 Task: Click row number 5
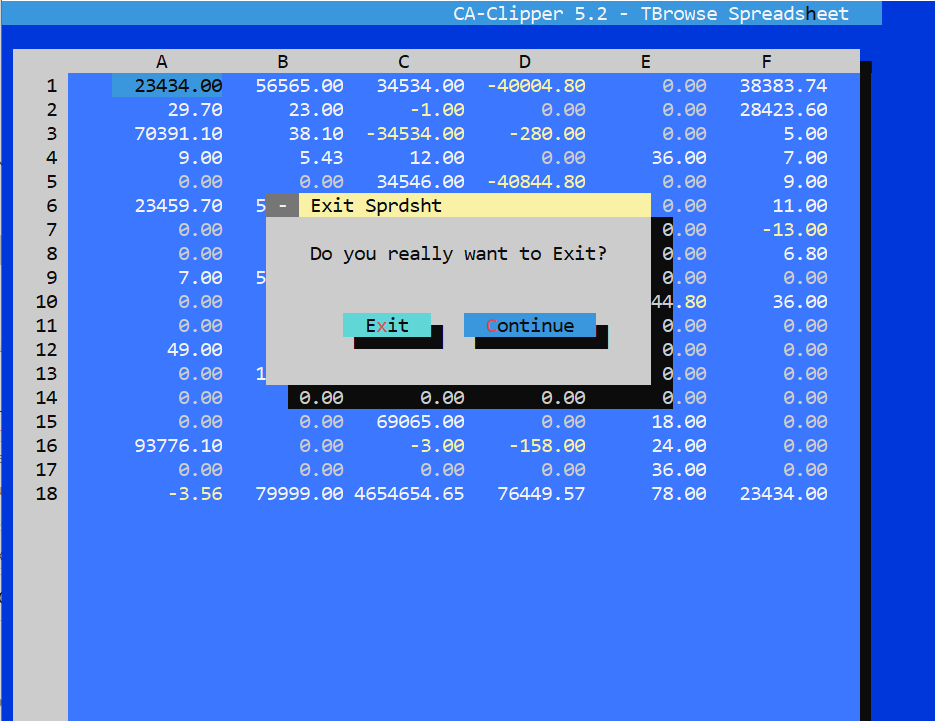[52, 181]
